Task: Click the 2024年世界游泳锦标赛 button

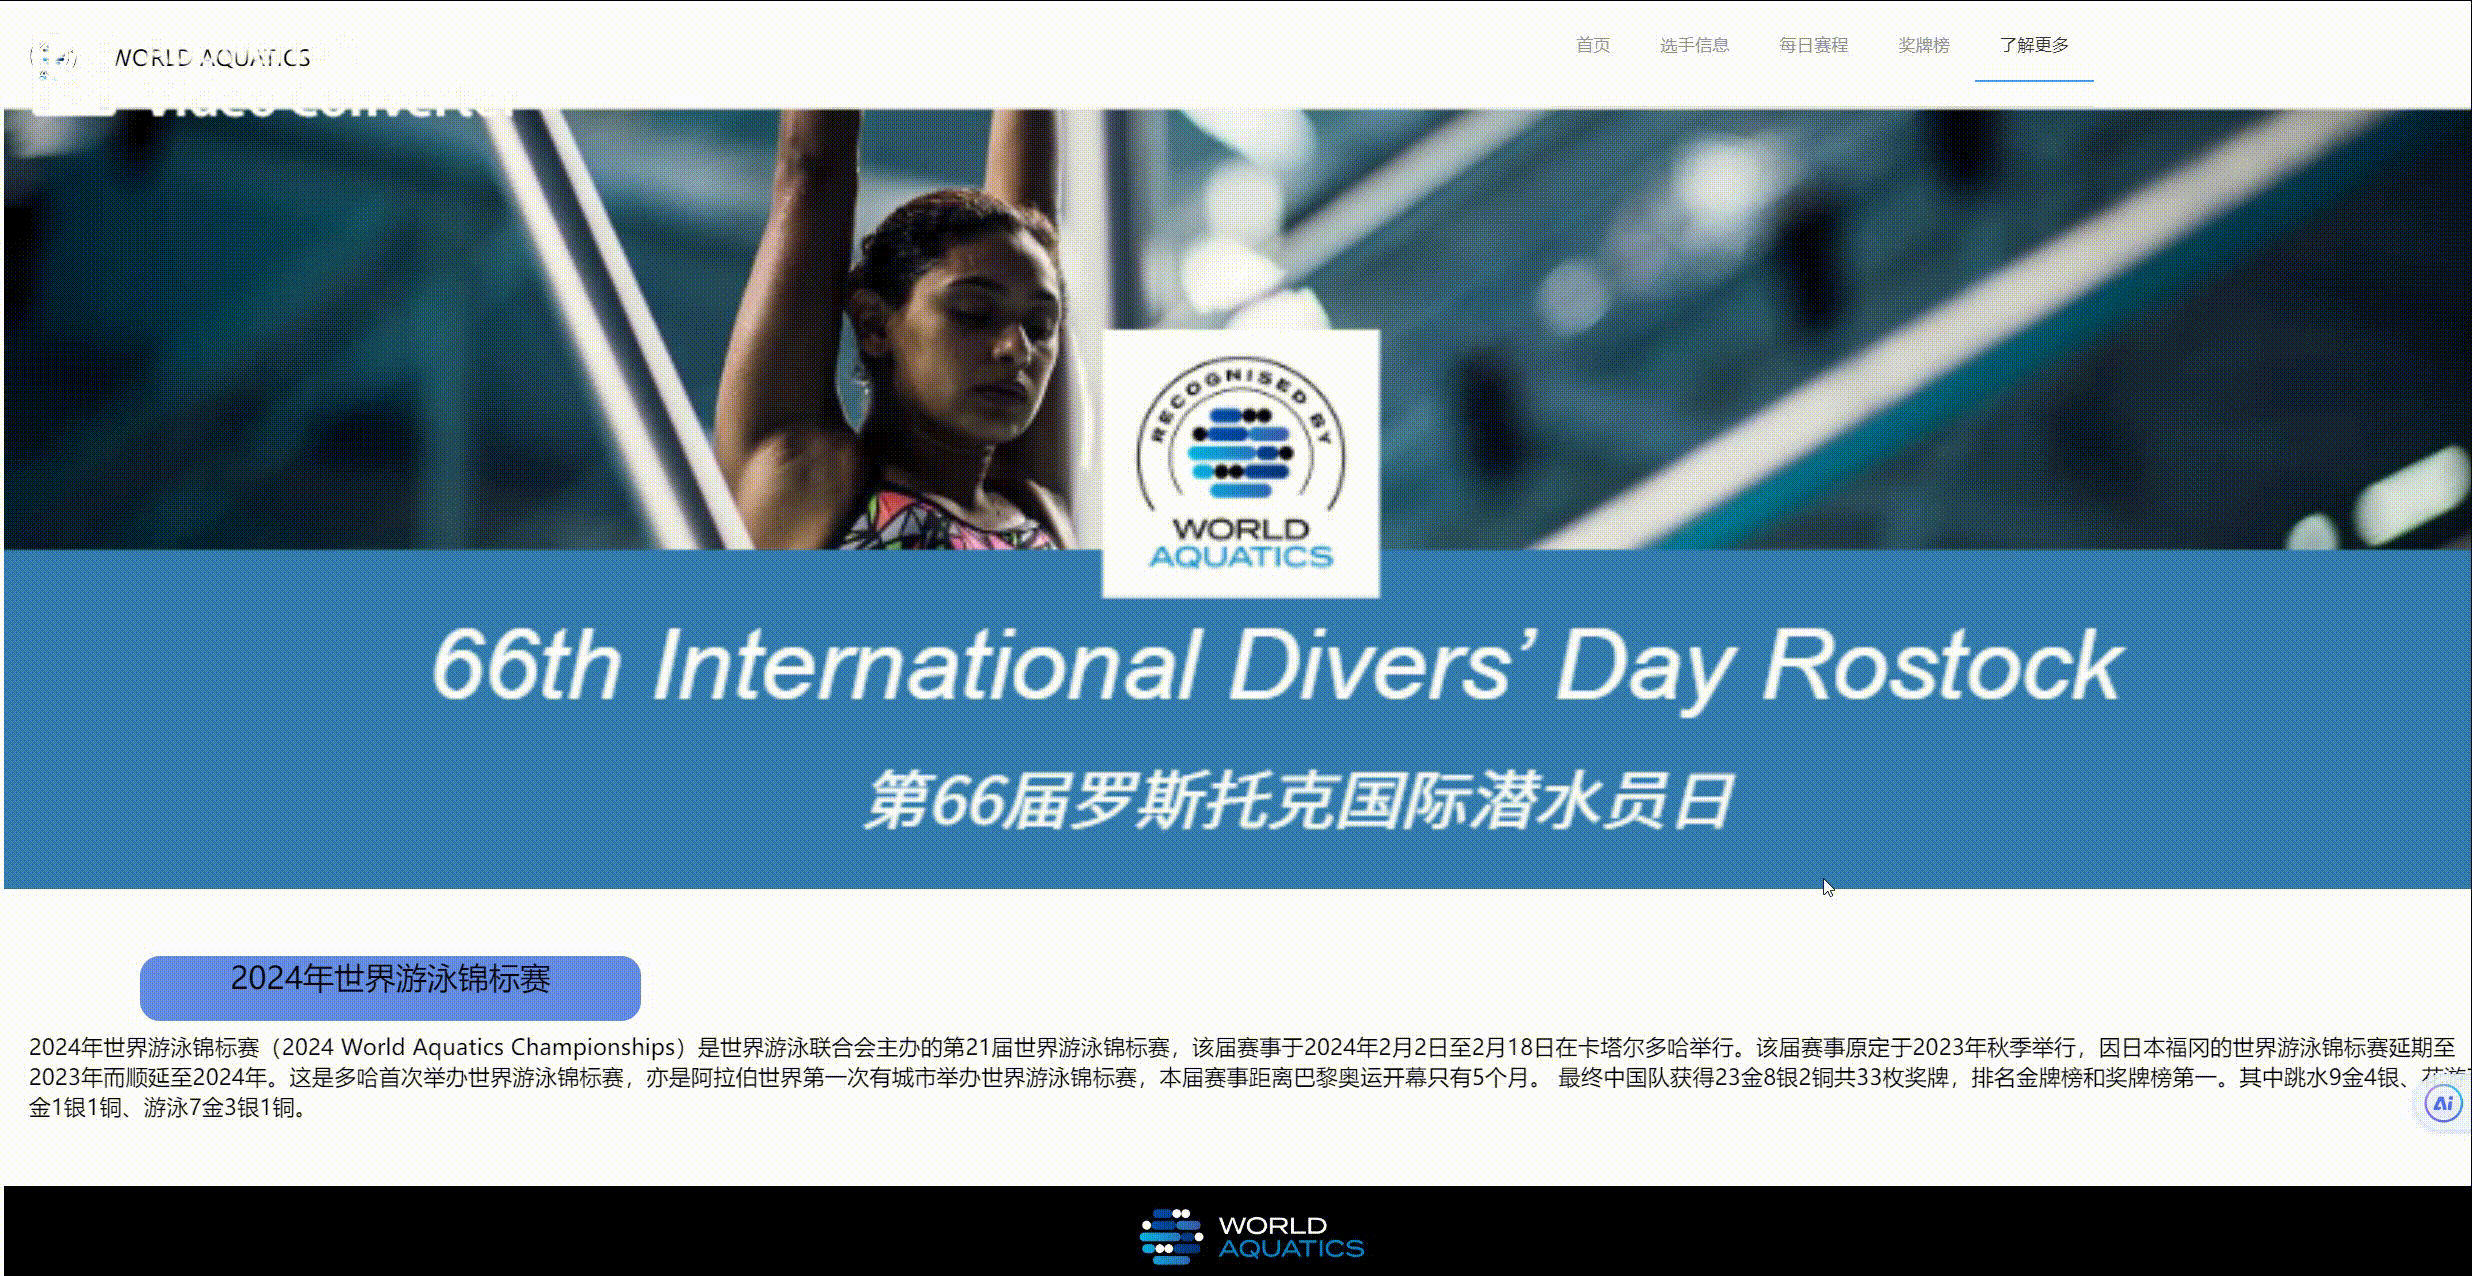Action: coord(390,987)
